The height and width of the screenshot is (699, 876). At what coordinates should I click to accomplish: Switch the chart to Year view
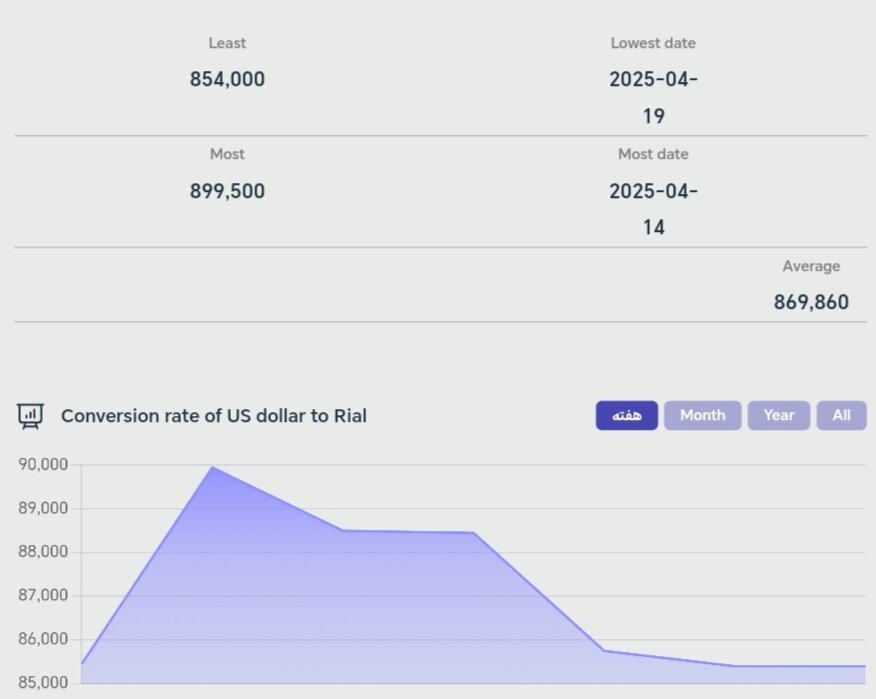tap(778, 416)
